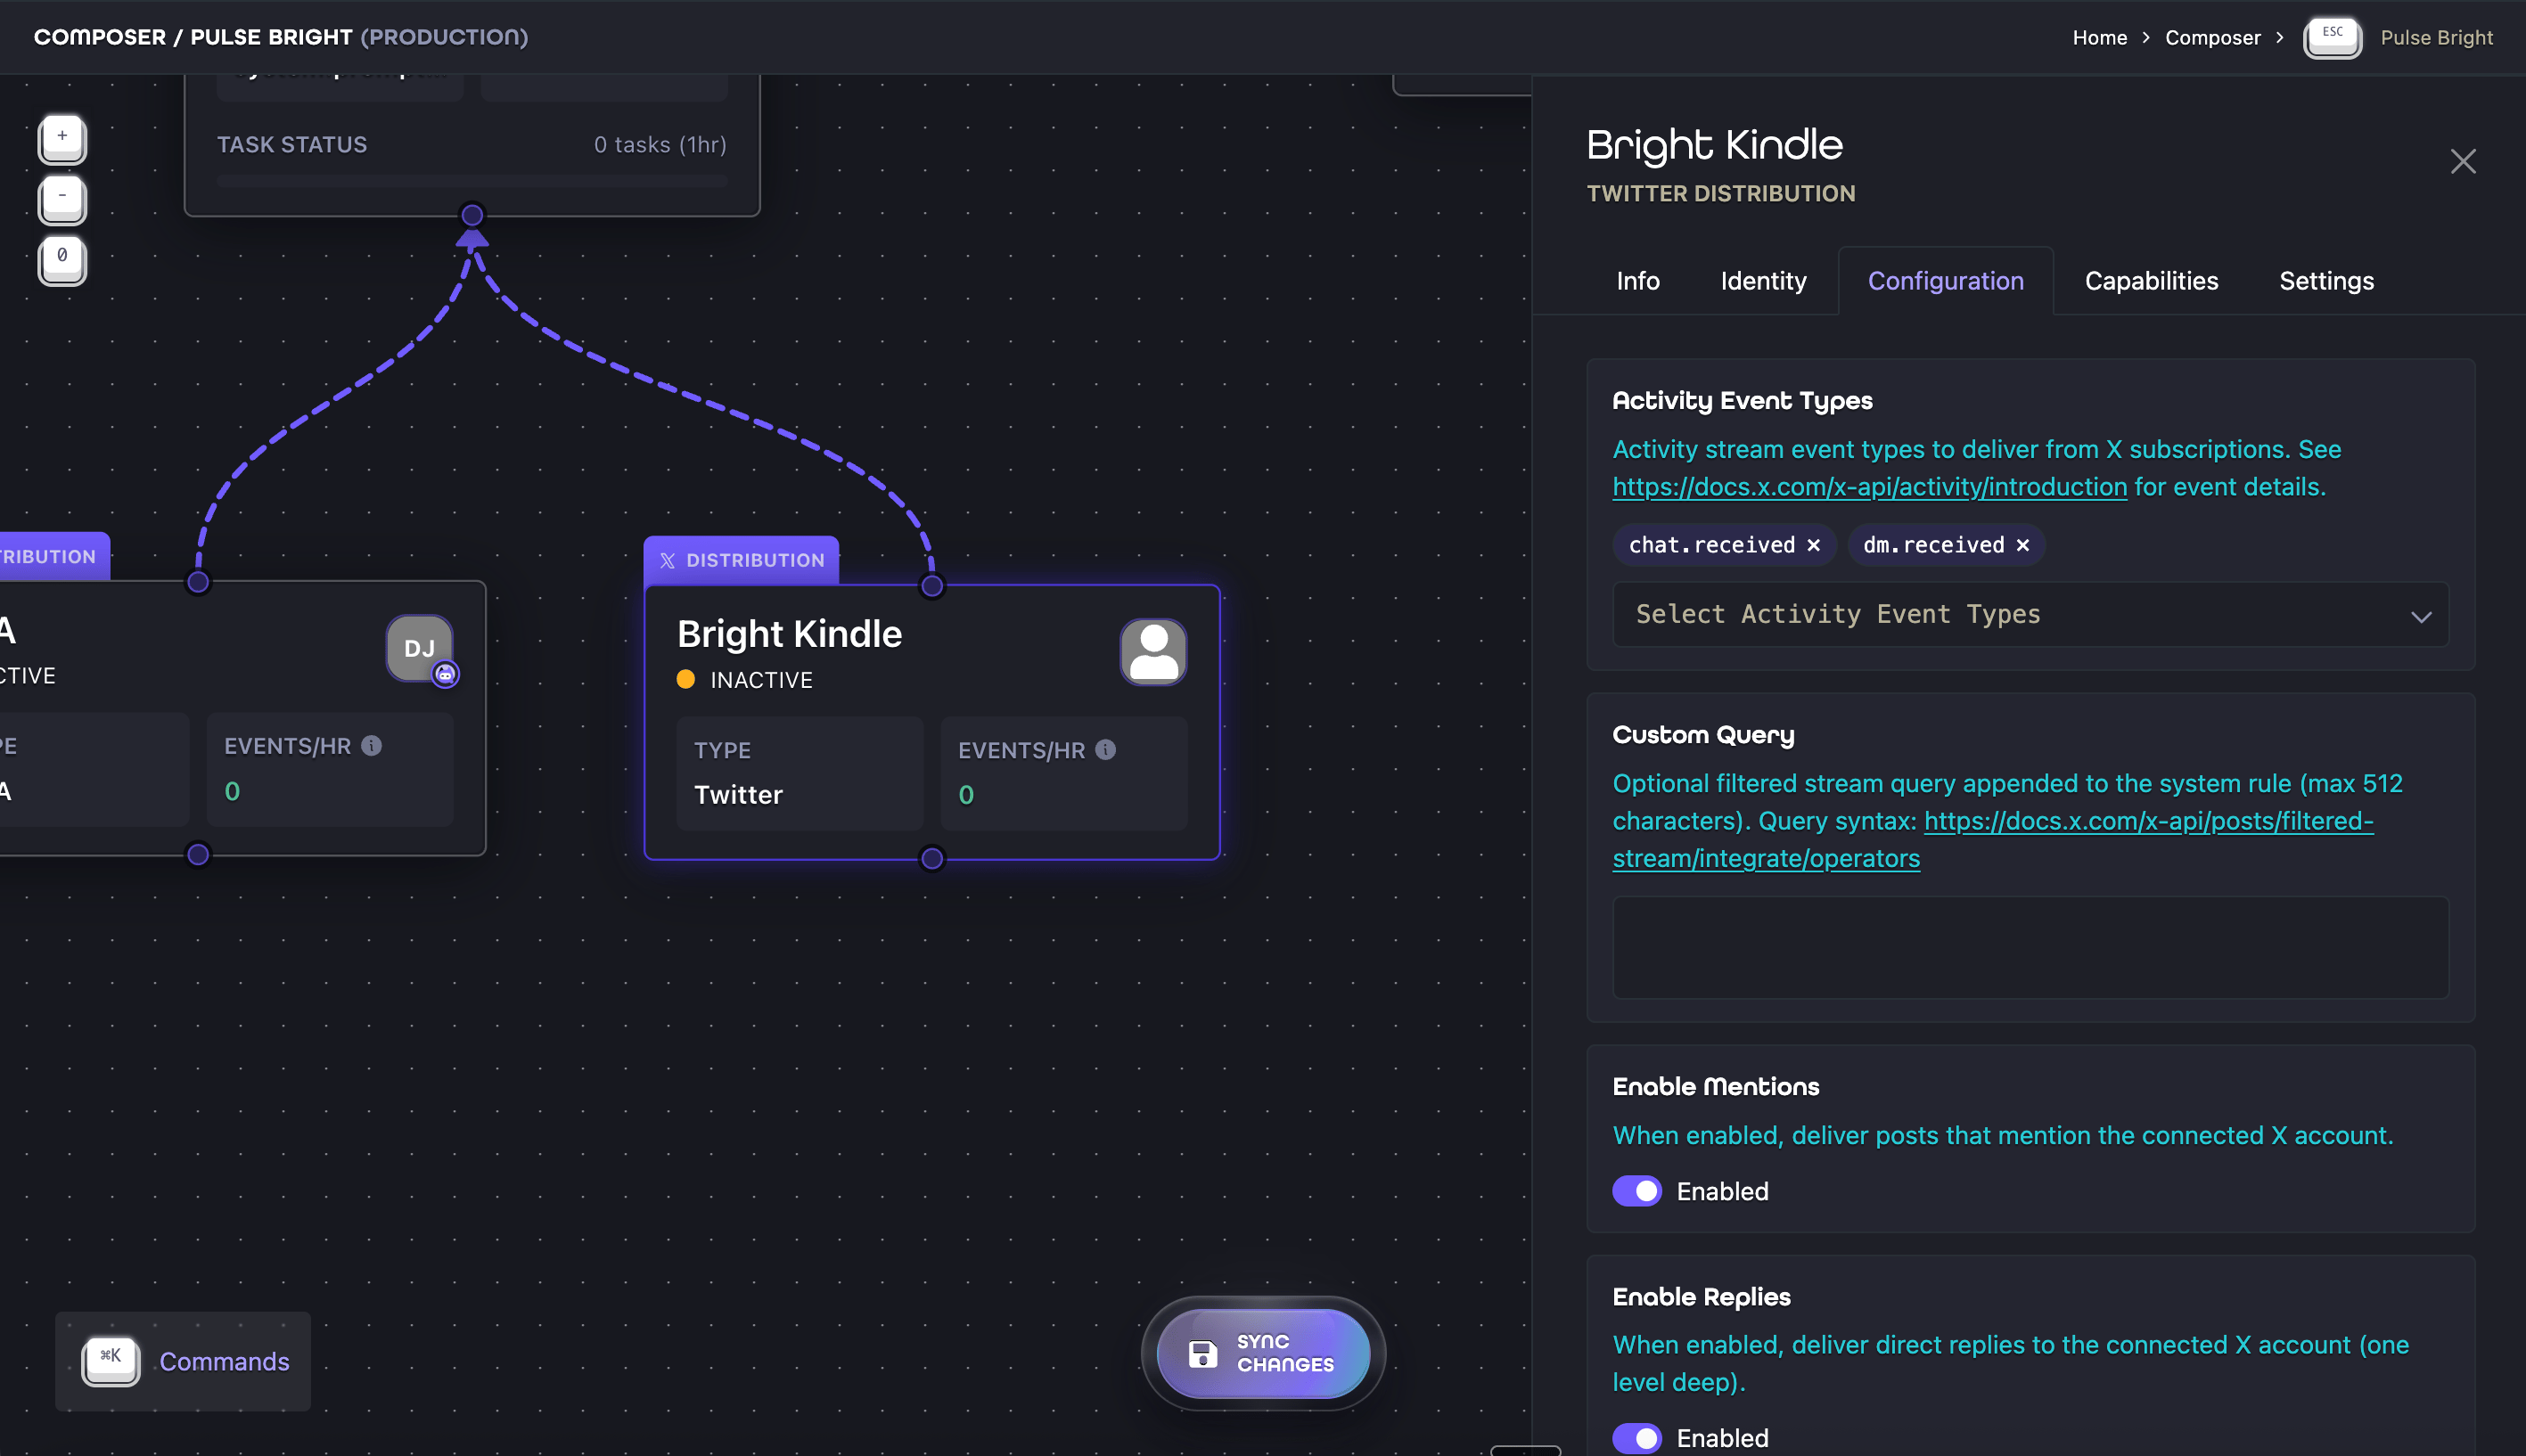Close the Bright Kindle side panel
Screen dimensions: 2526x1456
[x=2462, y=161]
